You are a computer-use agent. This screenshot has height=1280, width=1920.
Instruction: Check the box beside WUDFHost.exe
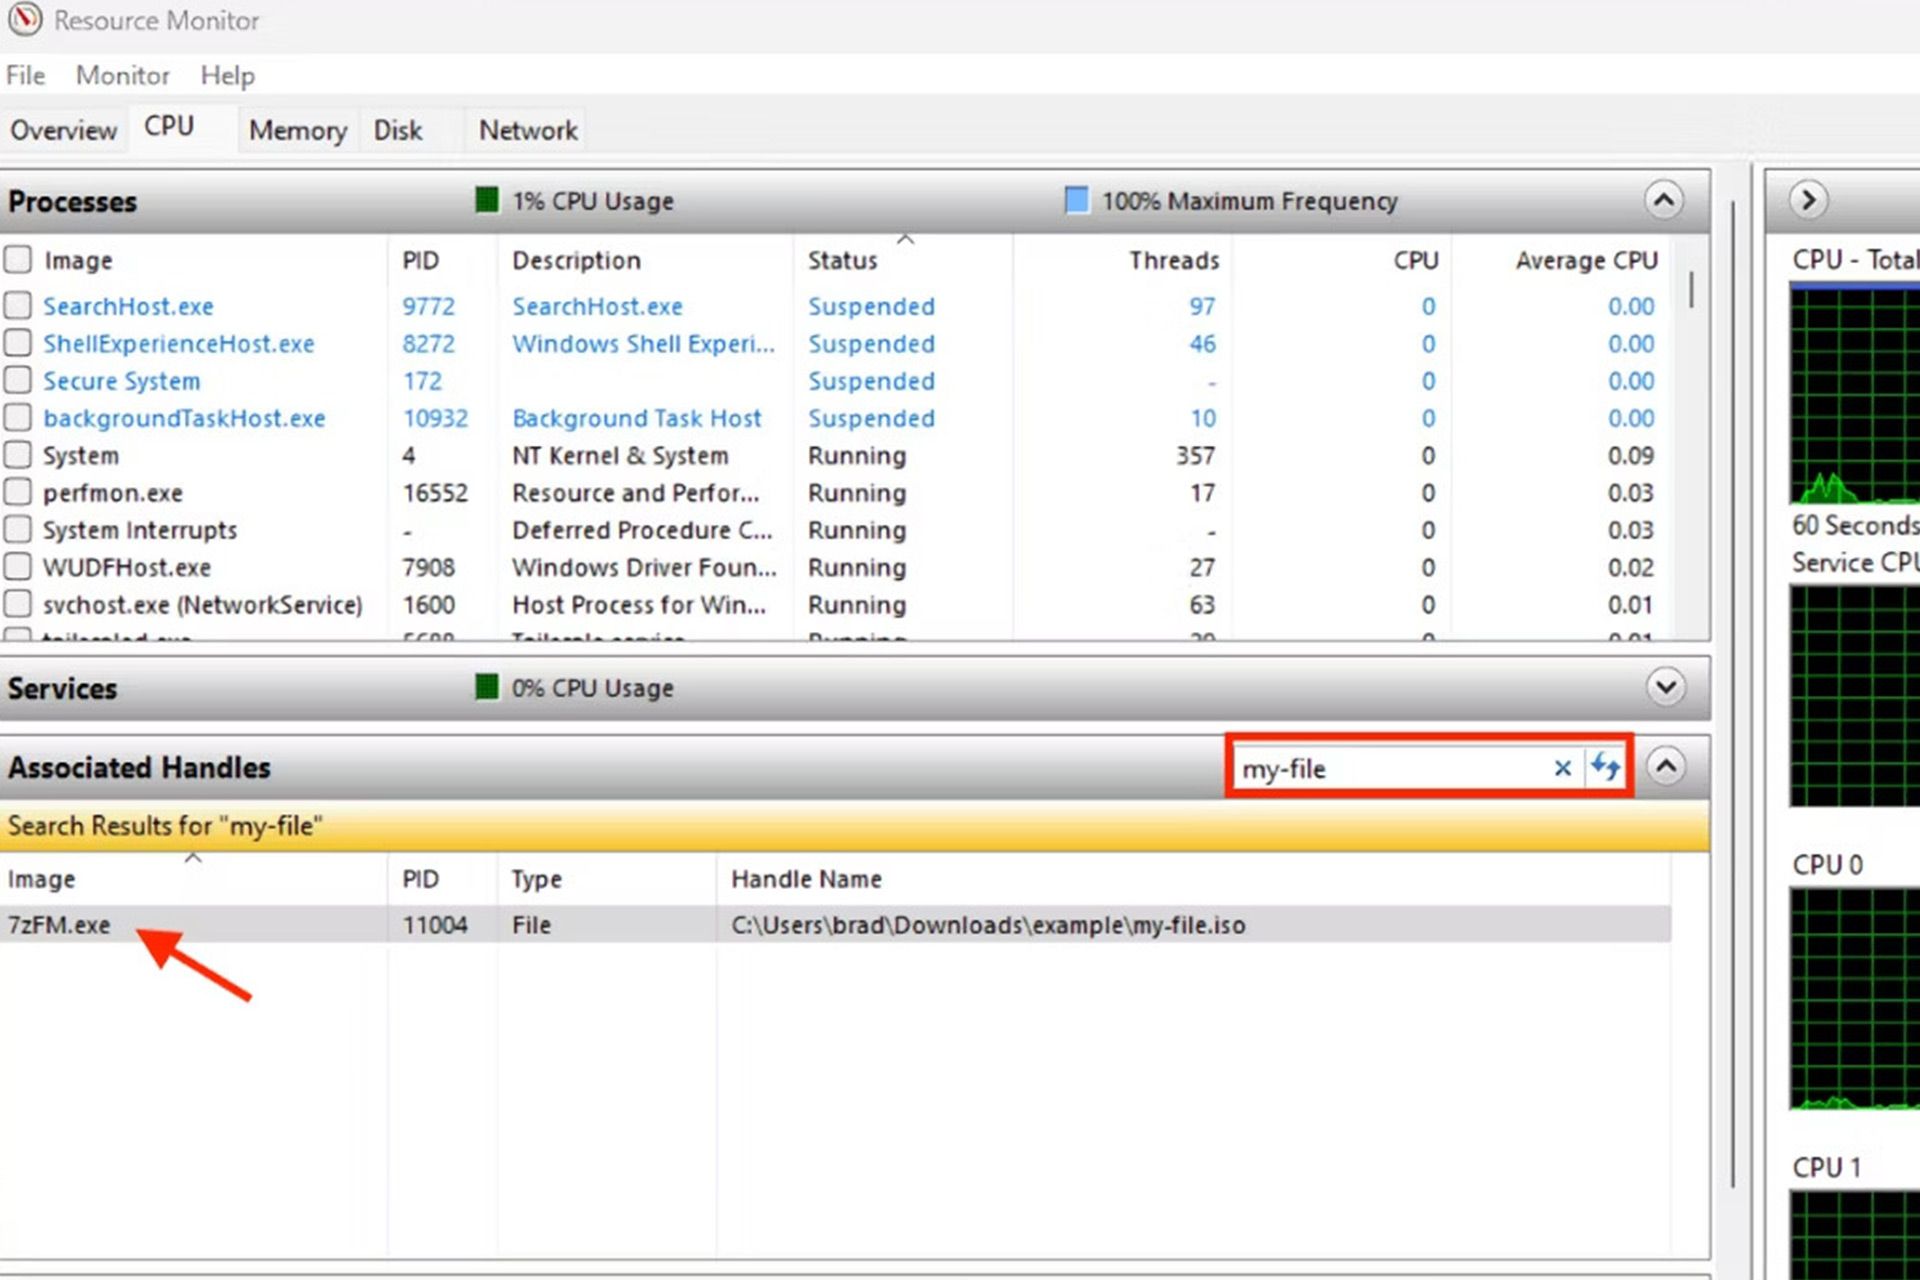(x=18, y=567)
